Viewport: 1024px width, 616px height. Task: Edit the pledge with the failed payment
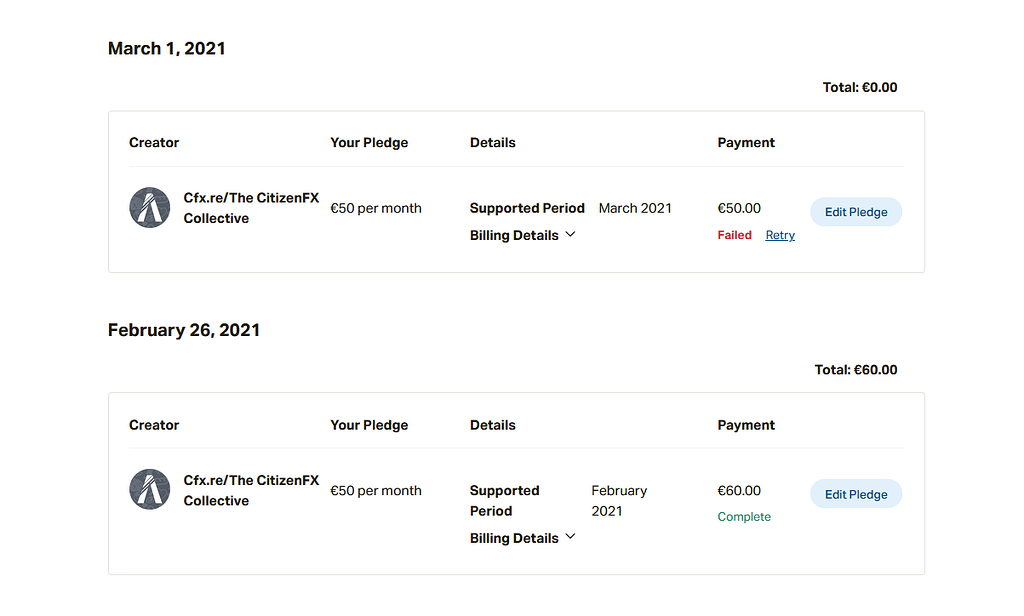855,212
